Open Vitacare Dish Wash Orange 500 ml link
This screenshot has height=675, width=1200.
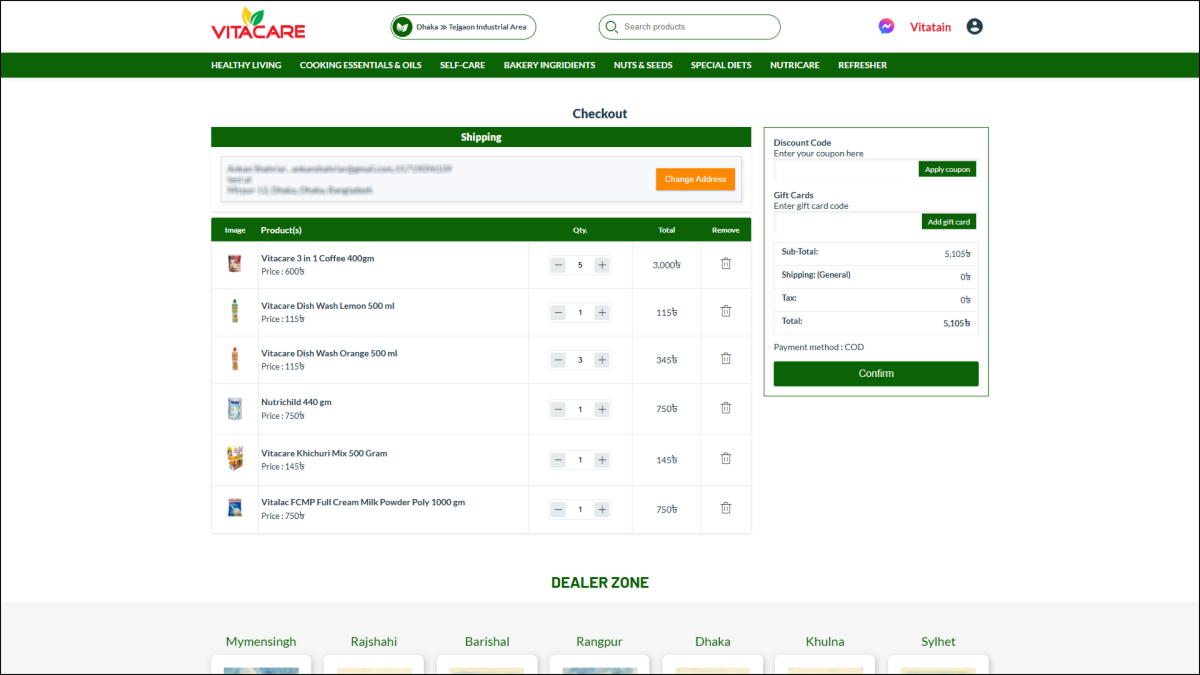[x=329, y=353]
